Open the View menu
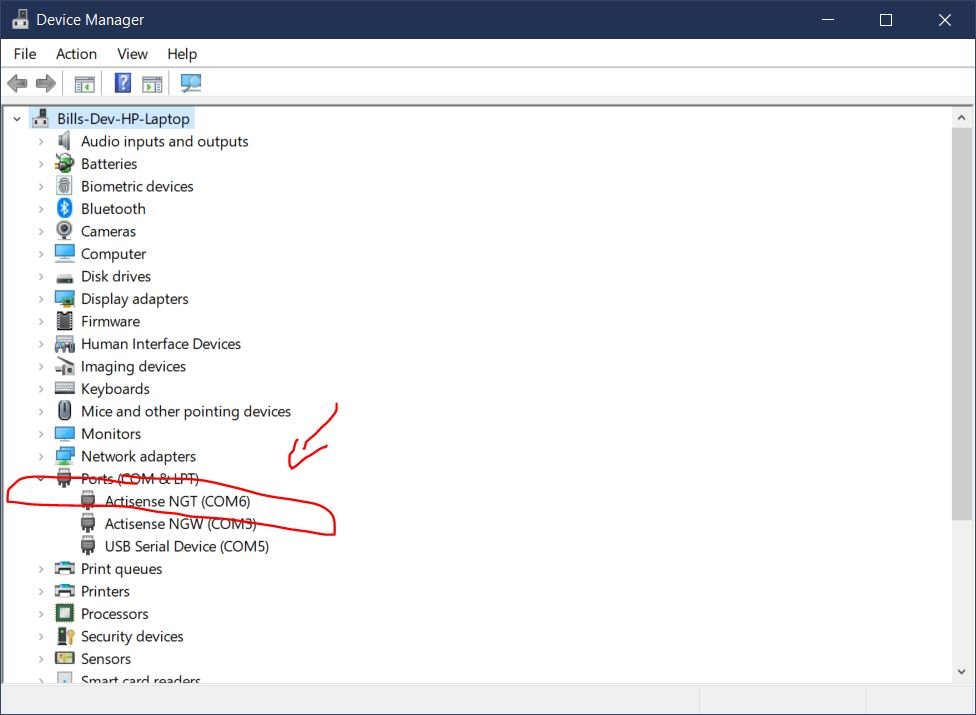 pos(132,54)
